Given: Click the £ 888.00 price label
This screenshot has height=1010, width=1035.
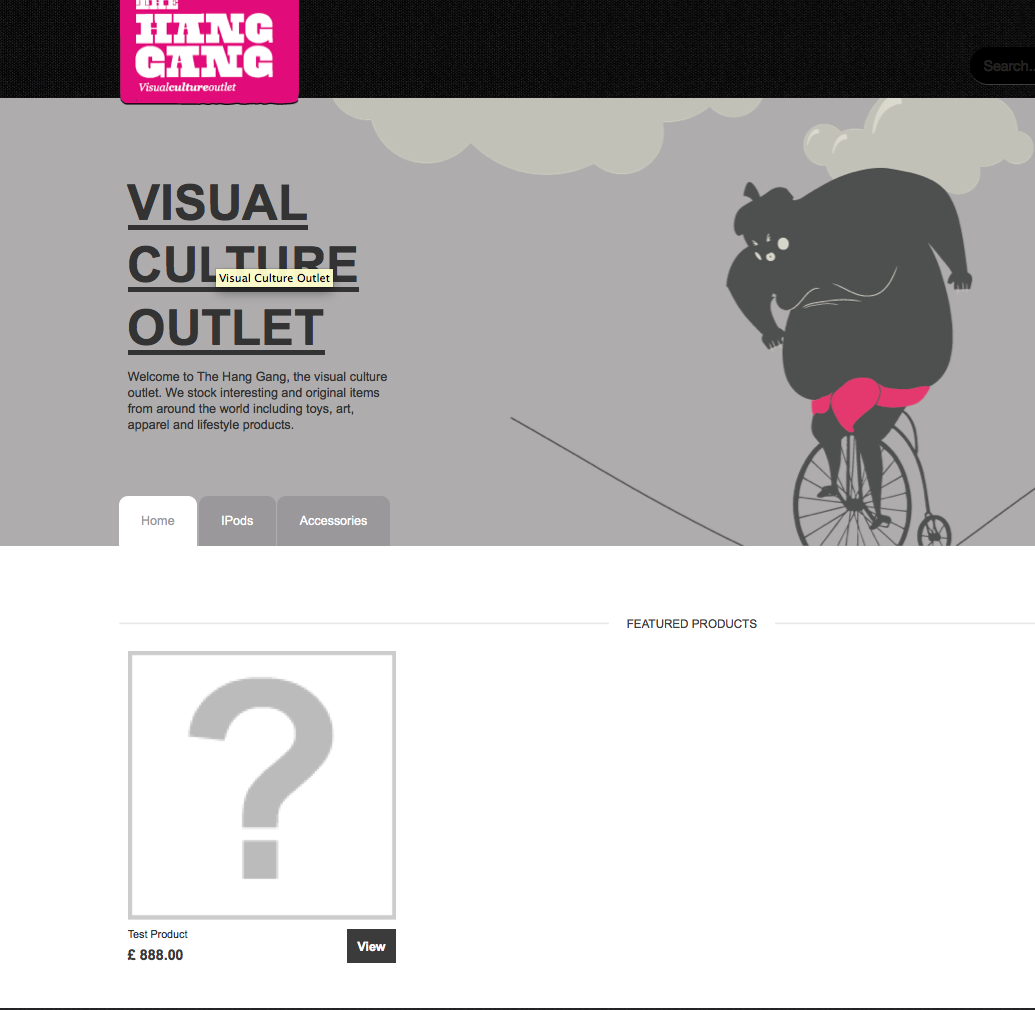Looking at the screenshot, I should pyautogui.click(x=155, y=955).
